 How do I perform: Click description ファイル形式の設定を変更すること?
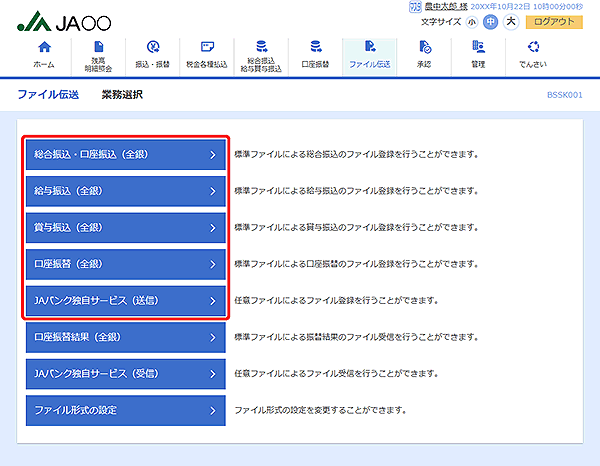tap(320, 410)
